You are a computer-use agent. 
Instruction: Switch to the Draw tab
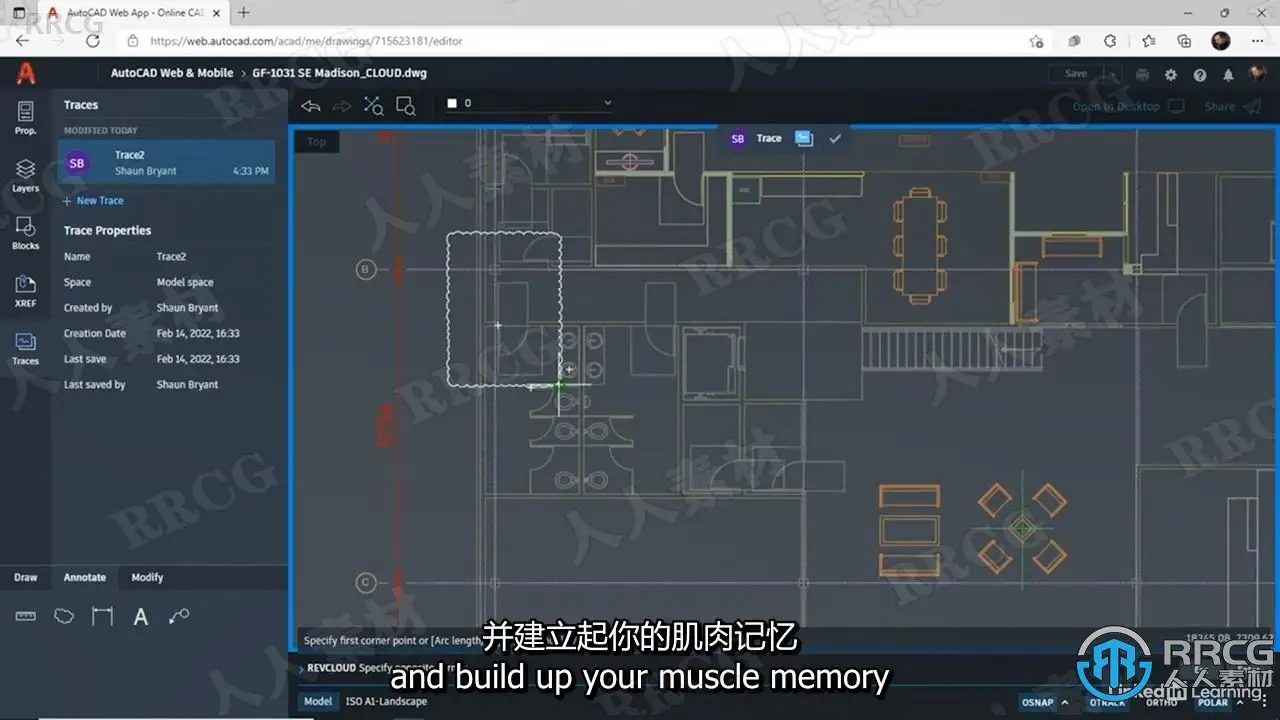pyautogui.click(x=25, y=577)
